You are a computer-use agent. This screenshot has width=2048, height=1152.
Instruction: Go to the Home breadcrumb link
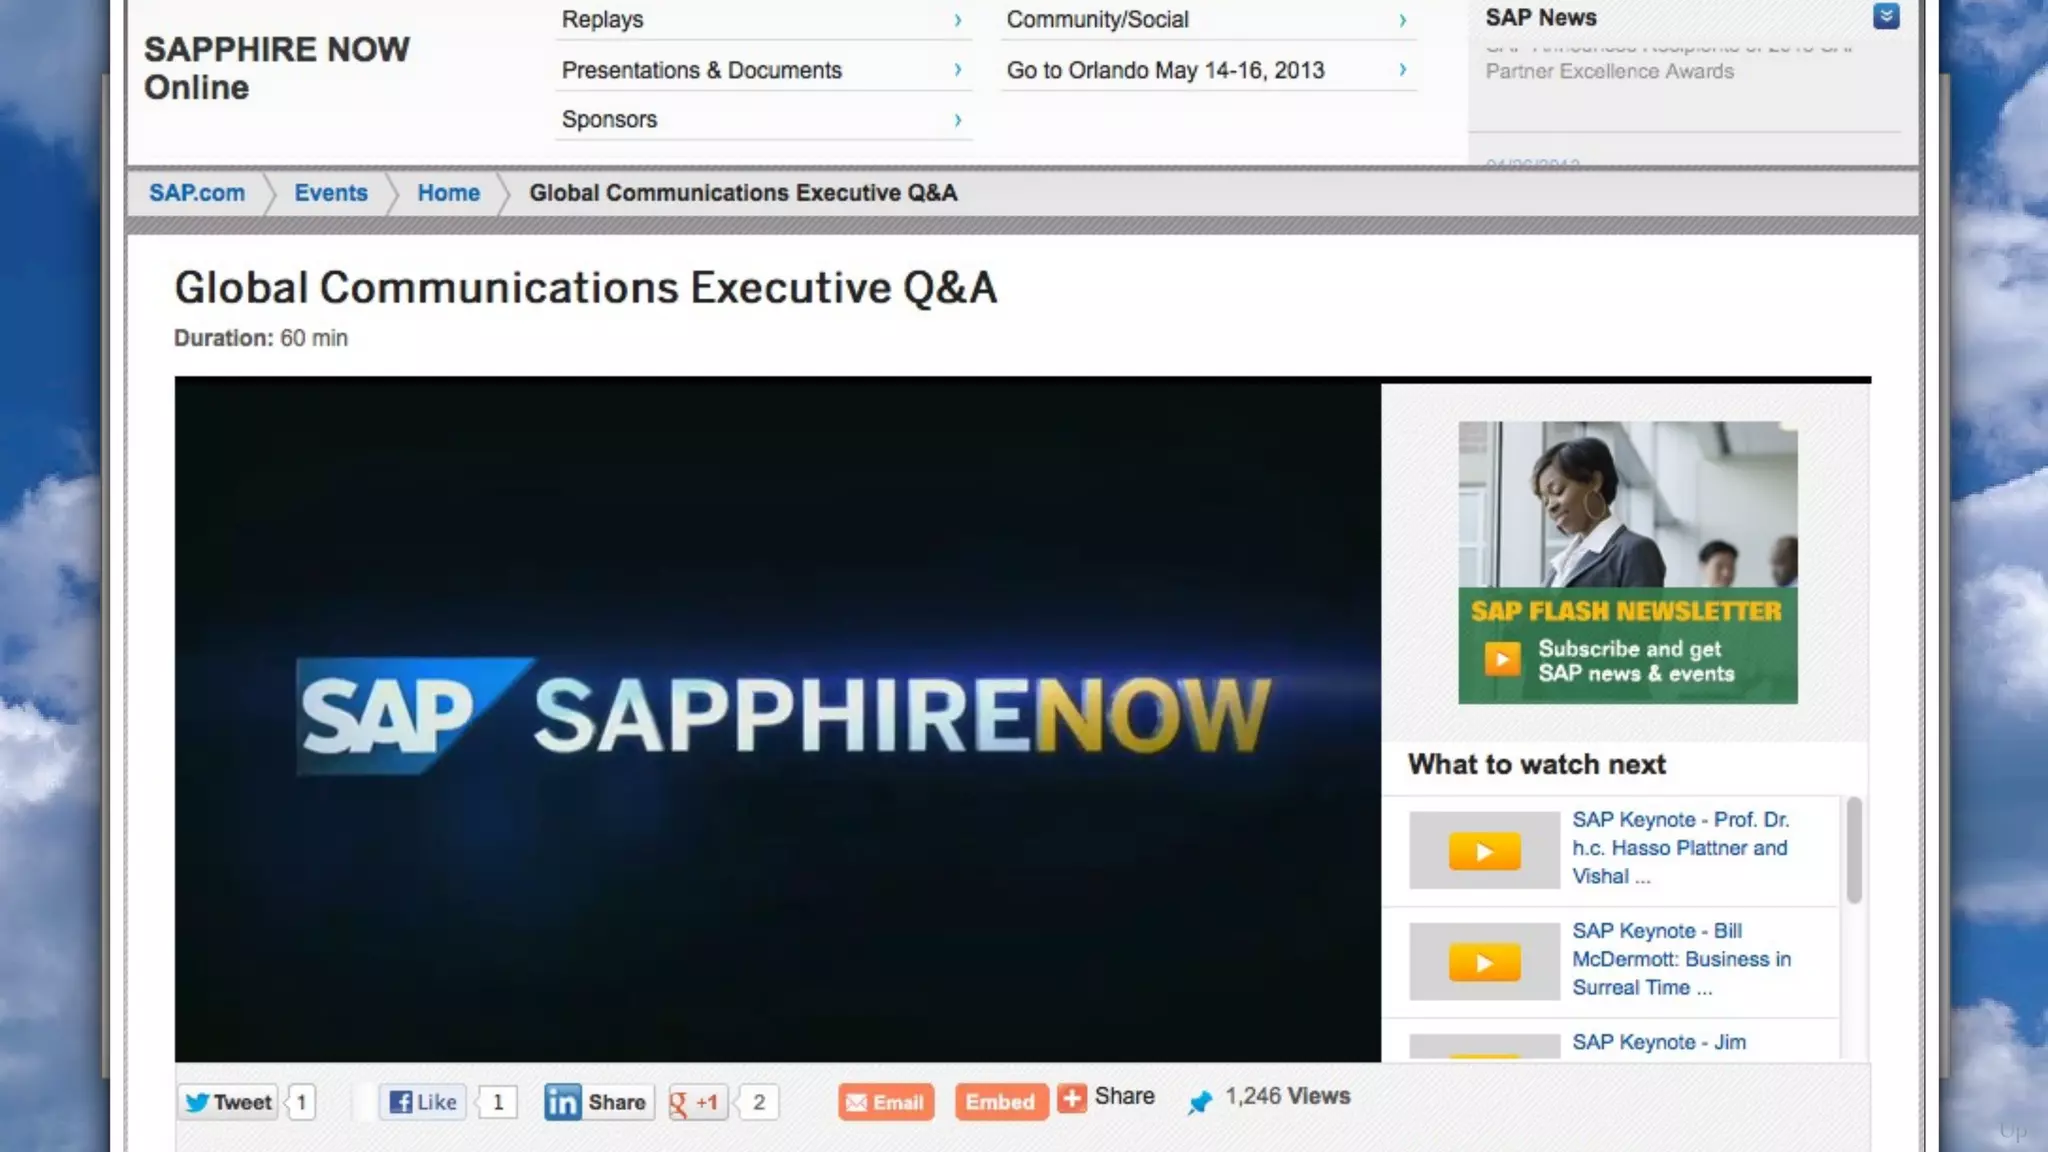click(x=448, y=193)
